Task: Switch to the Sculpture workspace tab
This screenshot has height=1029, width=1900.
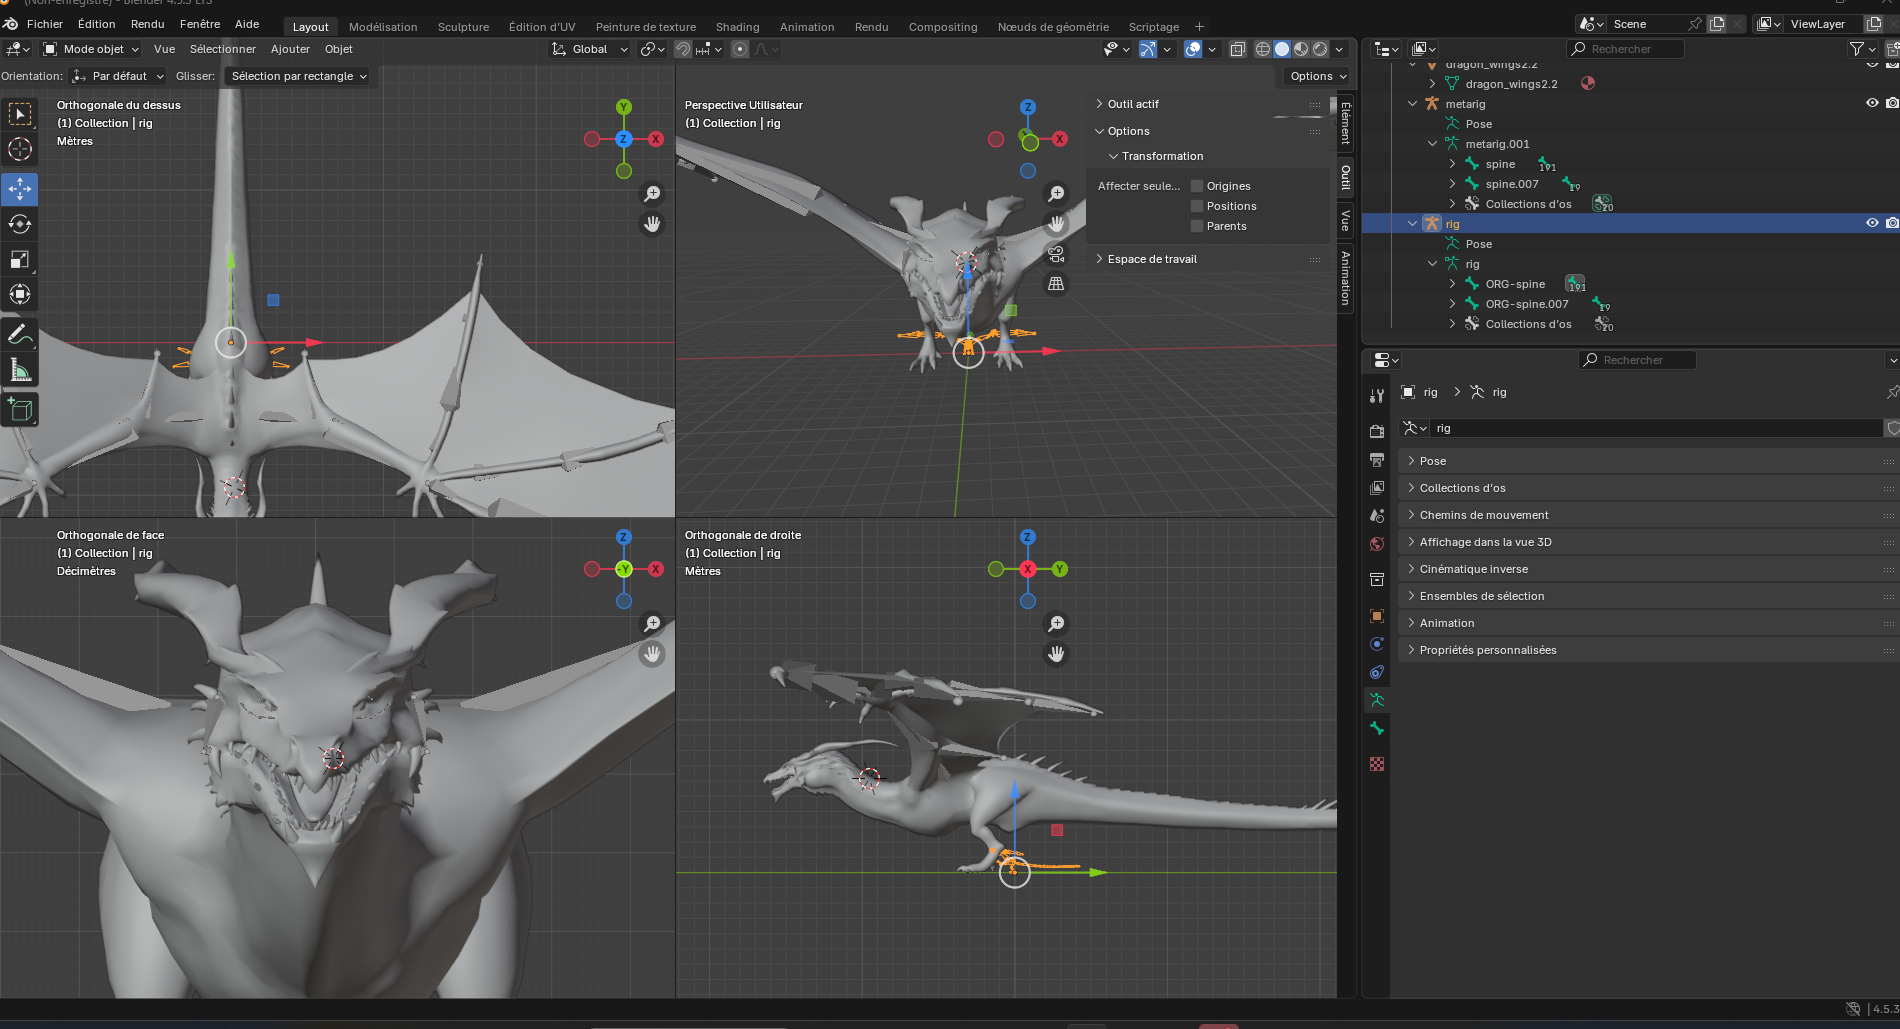Action: (x=463, y=27)
